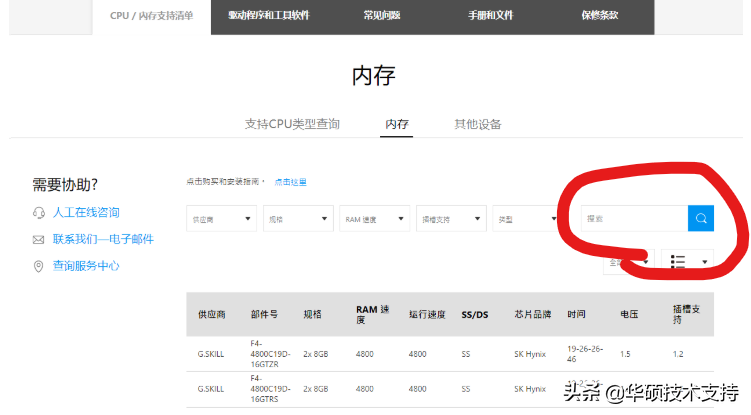Select the CPU / 内存支持清单 tab

(x=151, y=16)
